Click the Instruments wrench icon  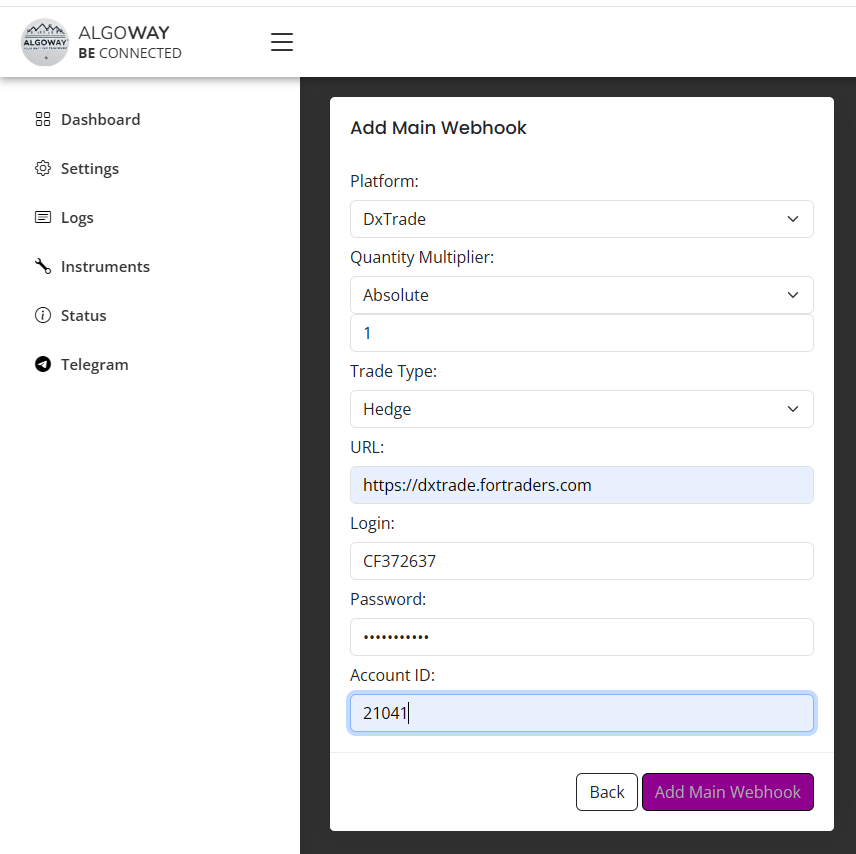pyautogui.click(x=43, y=266)
